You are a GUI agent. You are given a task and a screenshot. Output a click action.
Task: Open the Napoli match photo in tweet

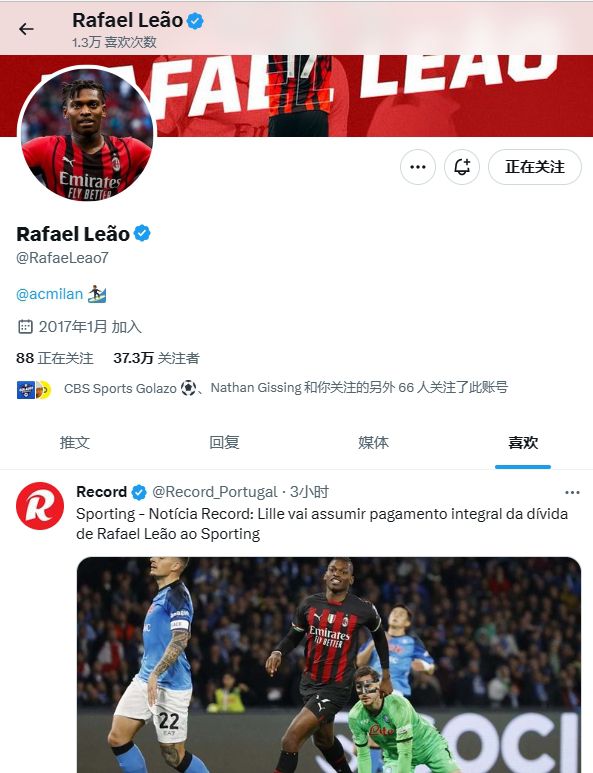click(329, 665)
